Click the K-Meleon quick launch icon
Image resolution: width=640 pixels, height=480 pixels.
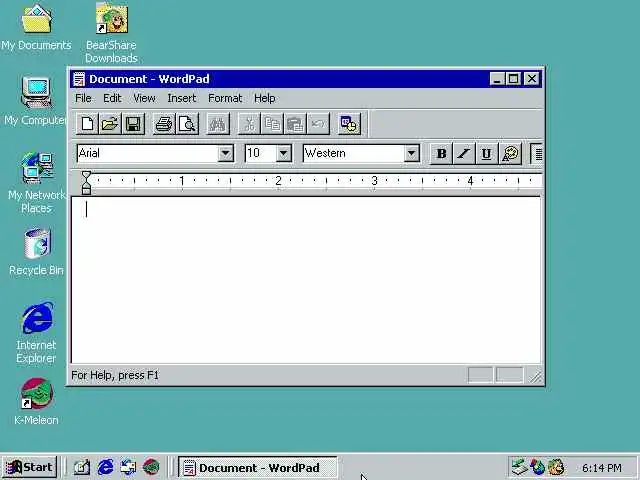151,467
